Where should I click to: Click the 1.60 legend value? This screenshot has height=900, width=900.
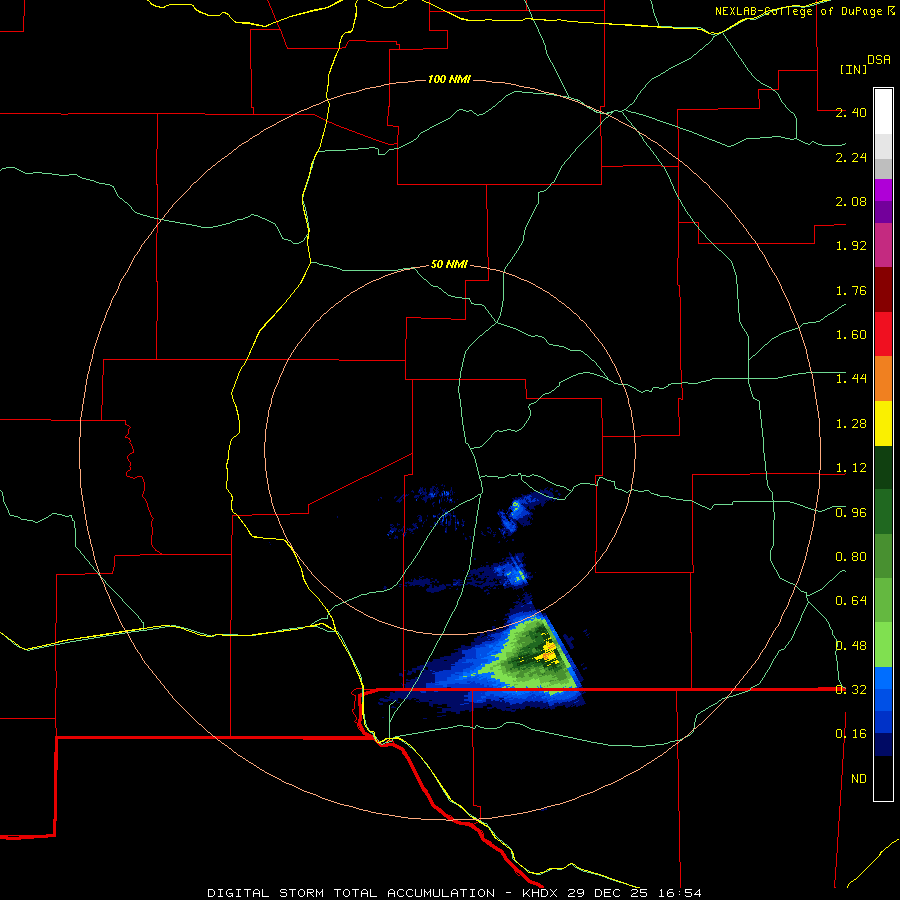pyautogui.click(x=851, y=335)
